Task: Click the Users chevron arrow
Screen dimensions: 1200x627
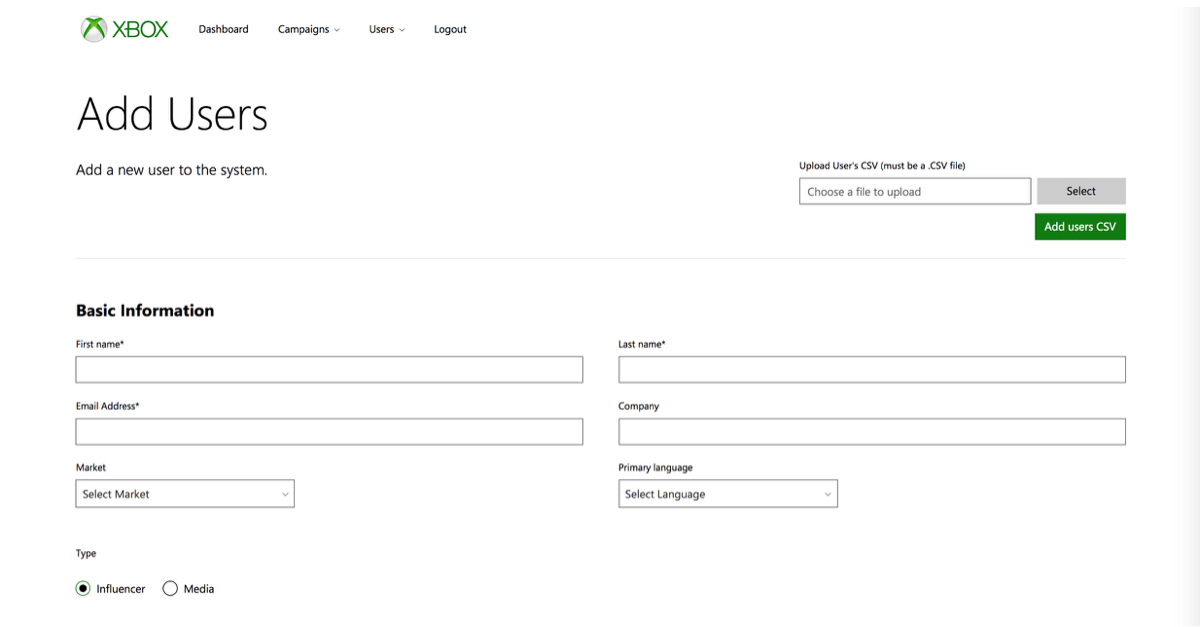Action: pyautogui.click(x=402, y=30)
